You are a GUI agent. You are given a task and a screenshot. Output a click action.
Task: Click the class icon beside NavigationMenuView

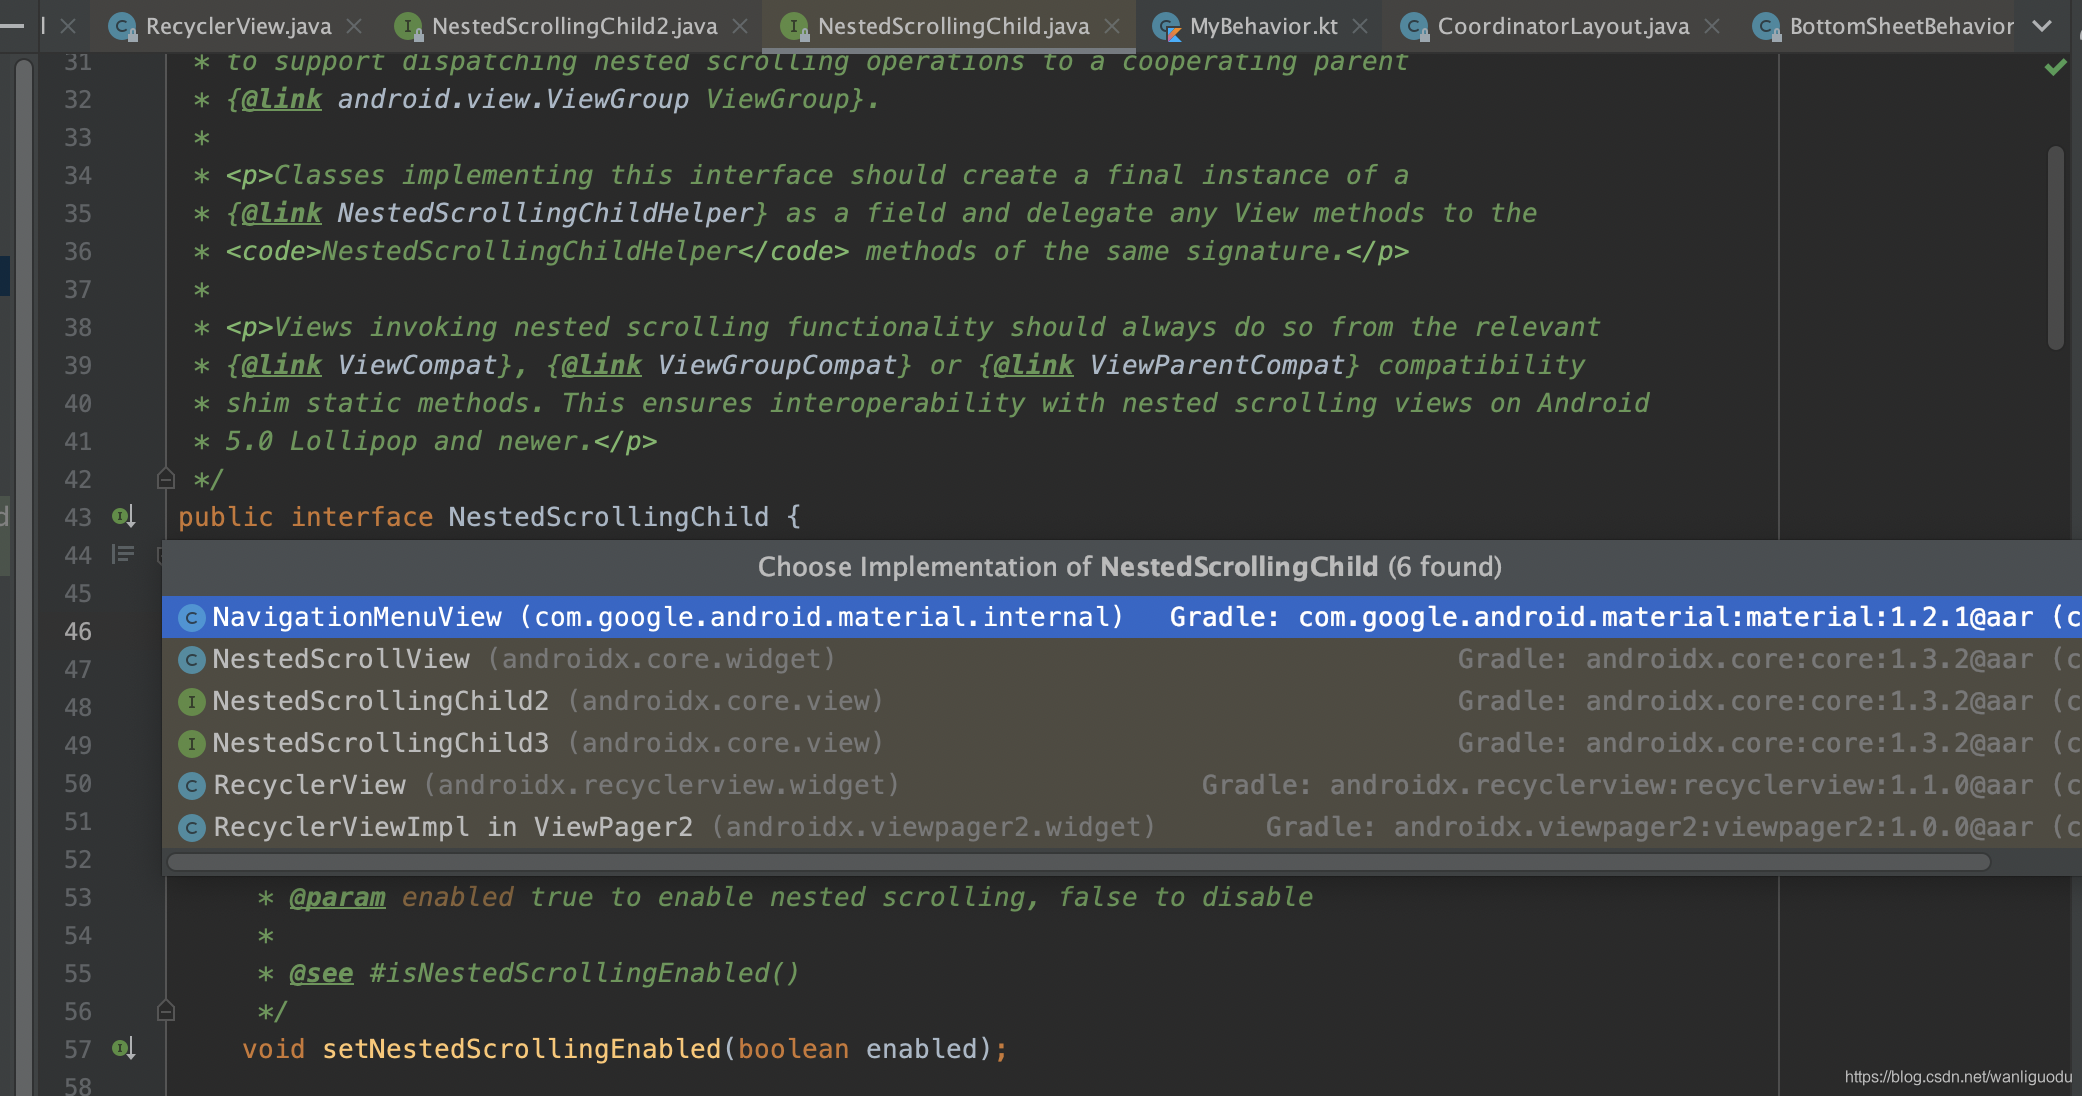[x=192, y=618]
